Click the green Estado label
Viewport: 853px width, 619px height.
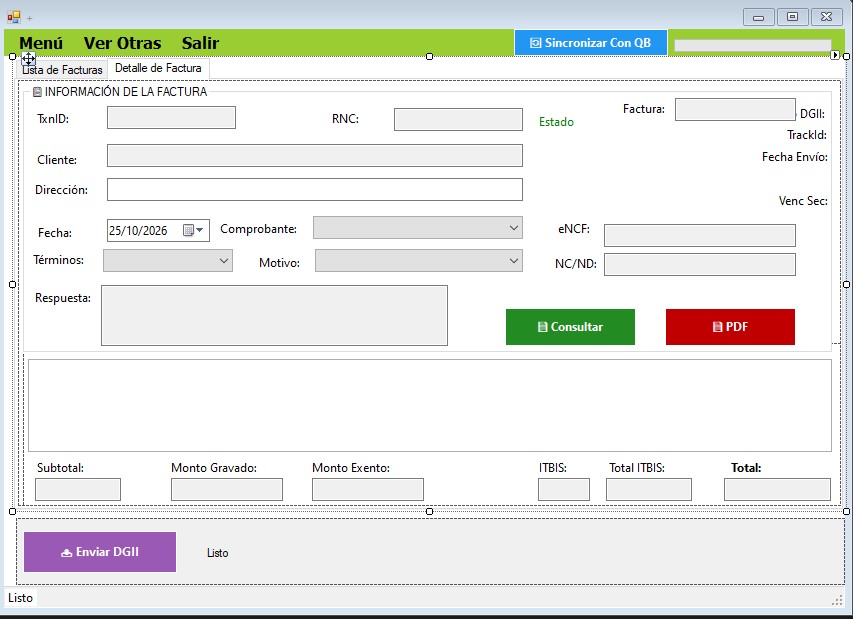pyautogui.click(x=556, y=122)
